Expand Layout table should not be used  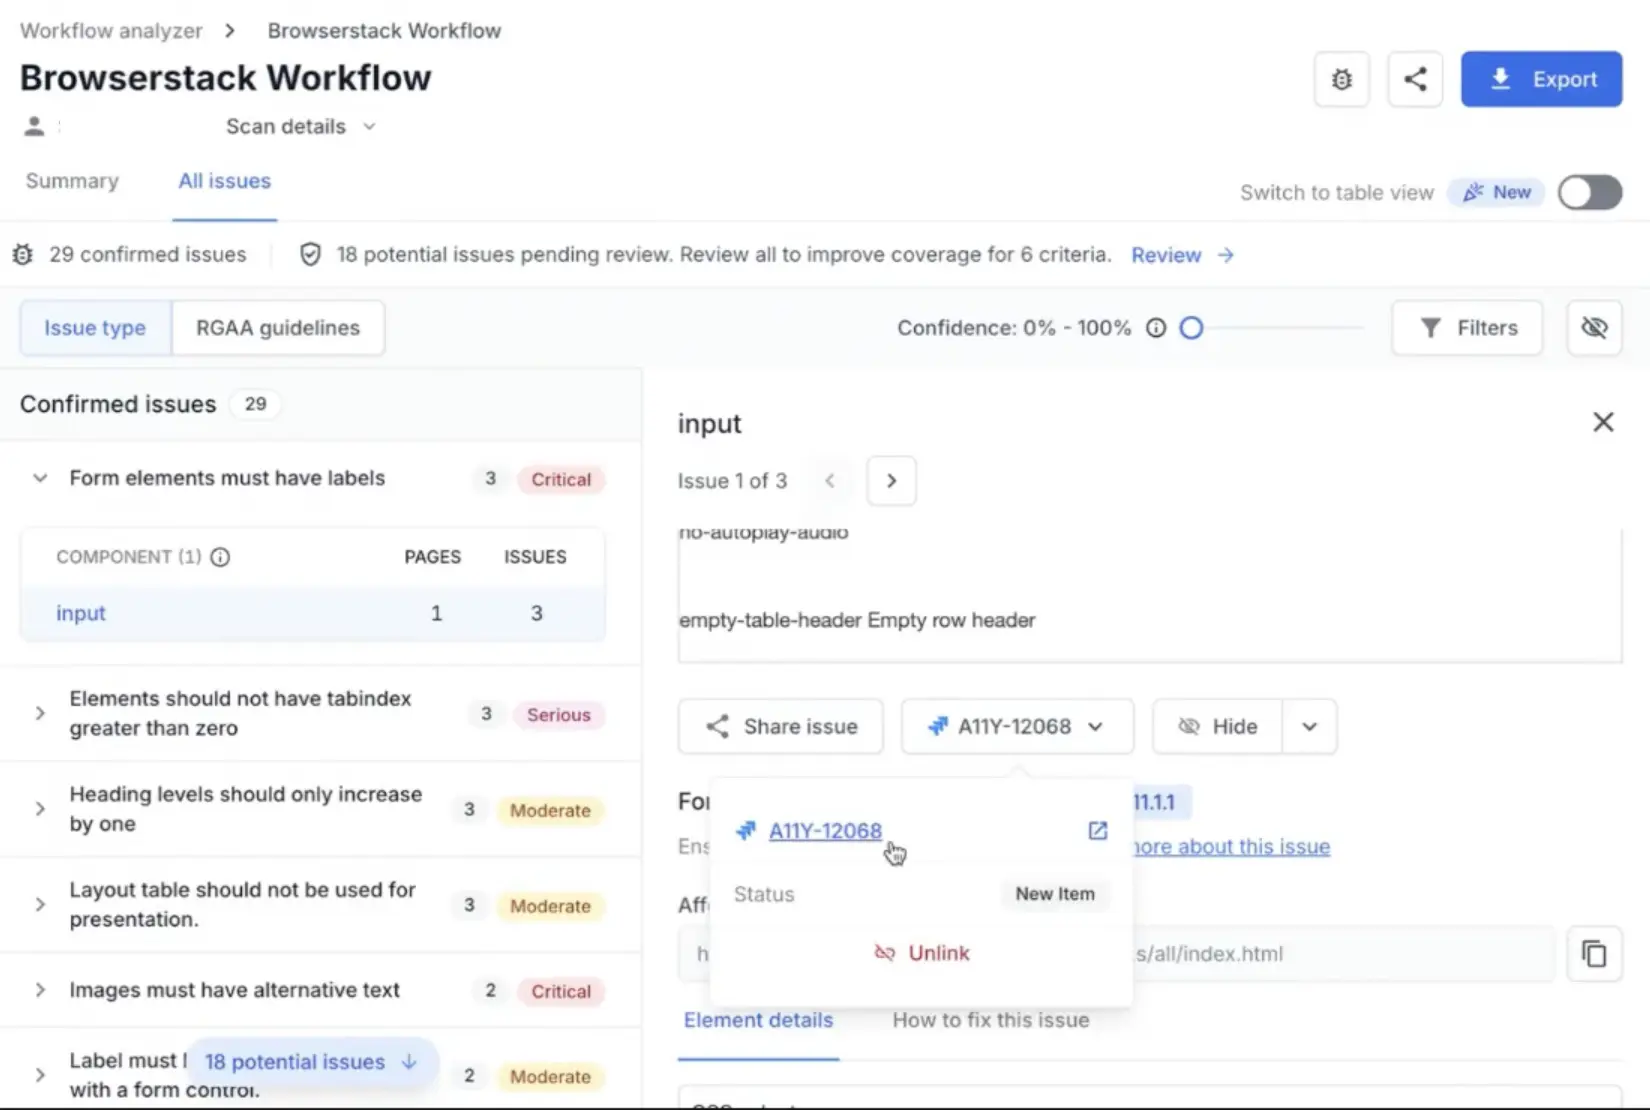pyautogui.click(x=40, y=904)
